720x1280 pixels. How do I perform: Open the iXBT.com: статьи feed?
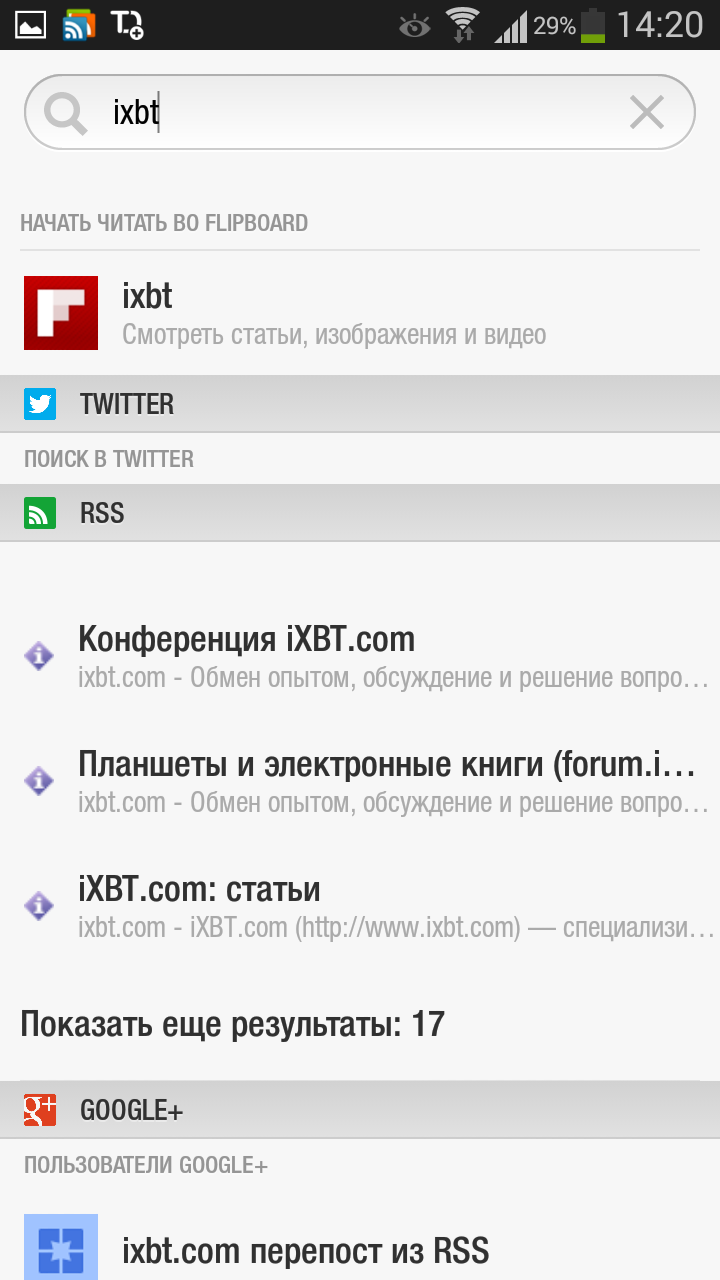[x=360, y=906]
